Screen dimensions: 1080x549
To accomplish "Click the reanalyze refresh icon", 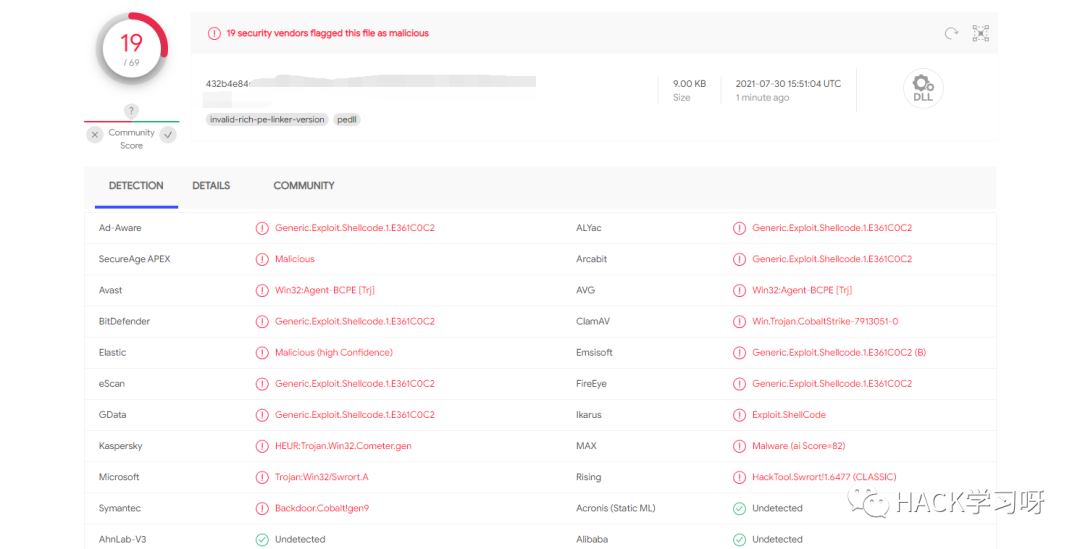I will (x=951, y=33).
